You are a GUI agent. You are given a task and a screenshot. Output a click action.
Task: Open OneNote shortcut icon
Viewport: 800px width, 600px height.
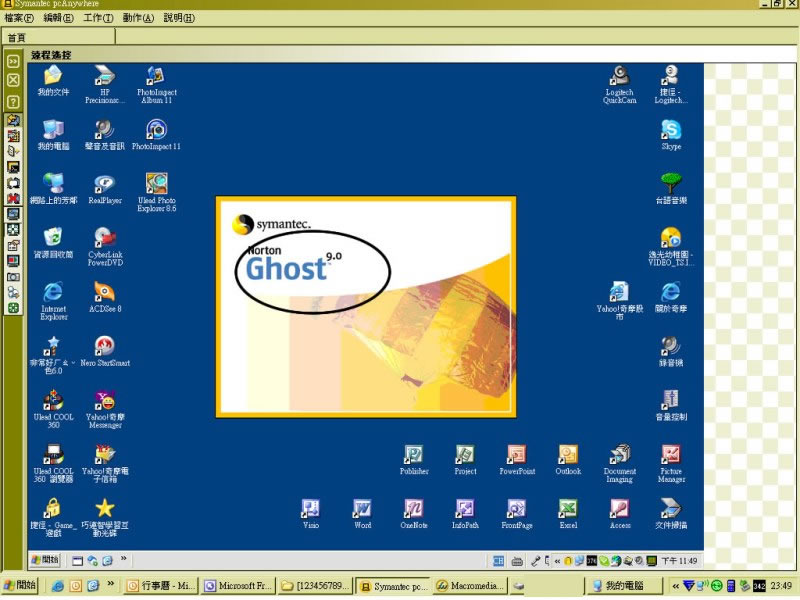[414, 514]
